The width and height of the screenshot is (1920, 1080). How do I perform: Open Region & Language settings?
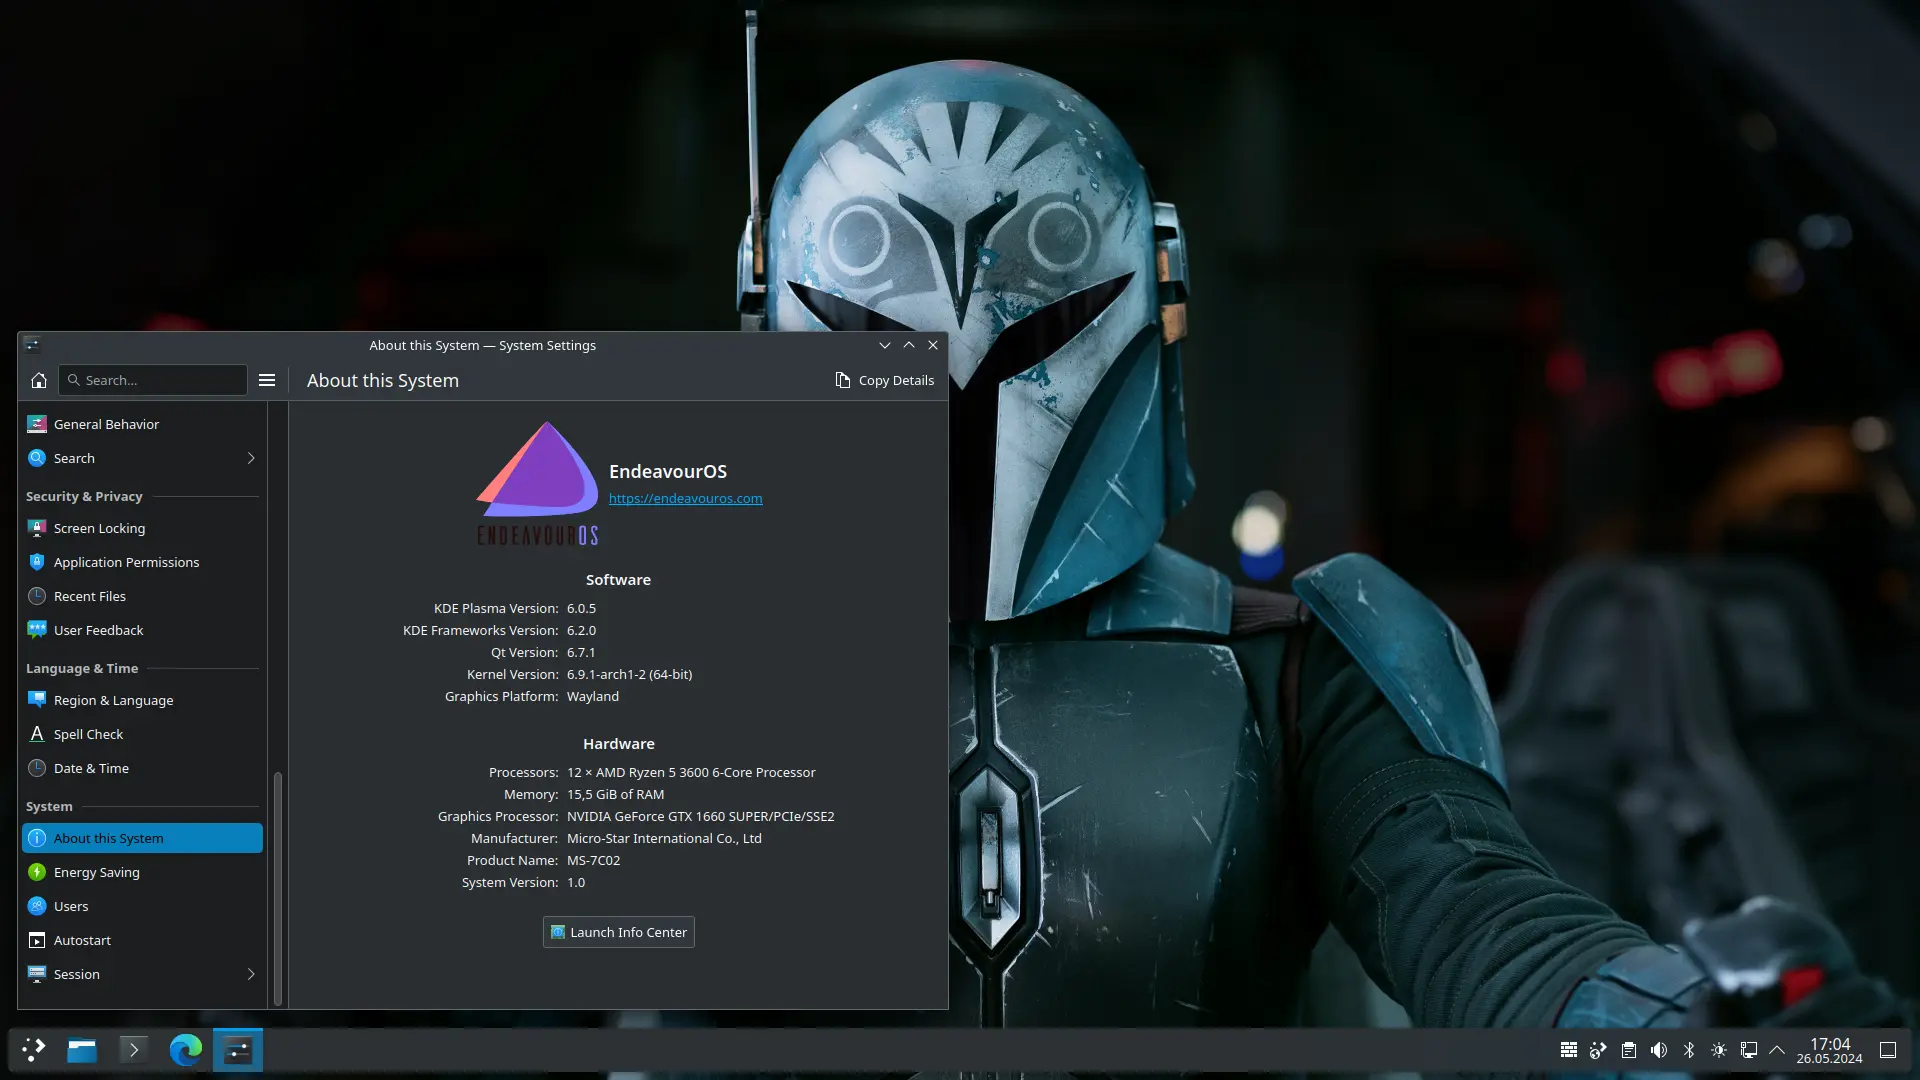point(142,700)
